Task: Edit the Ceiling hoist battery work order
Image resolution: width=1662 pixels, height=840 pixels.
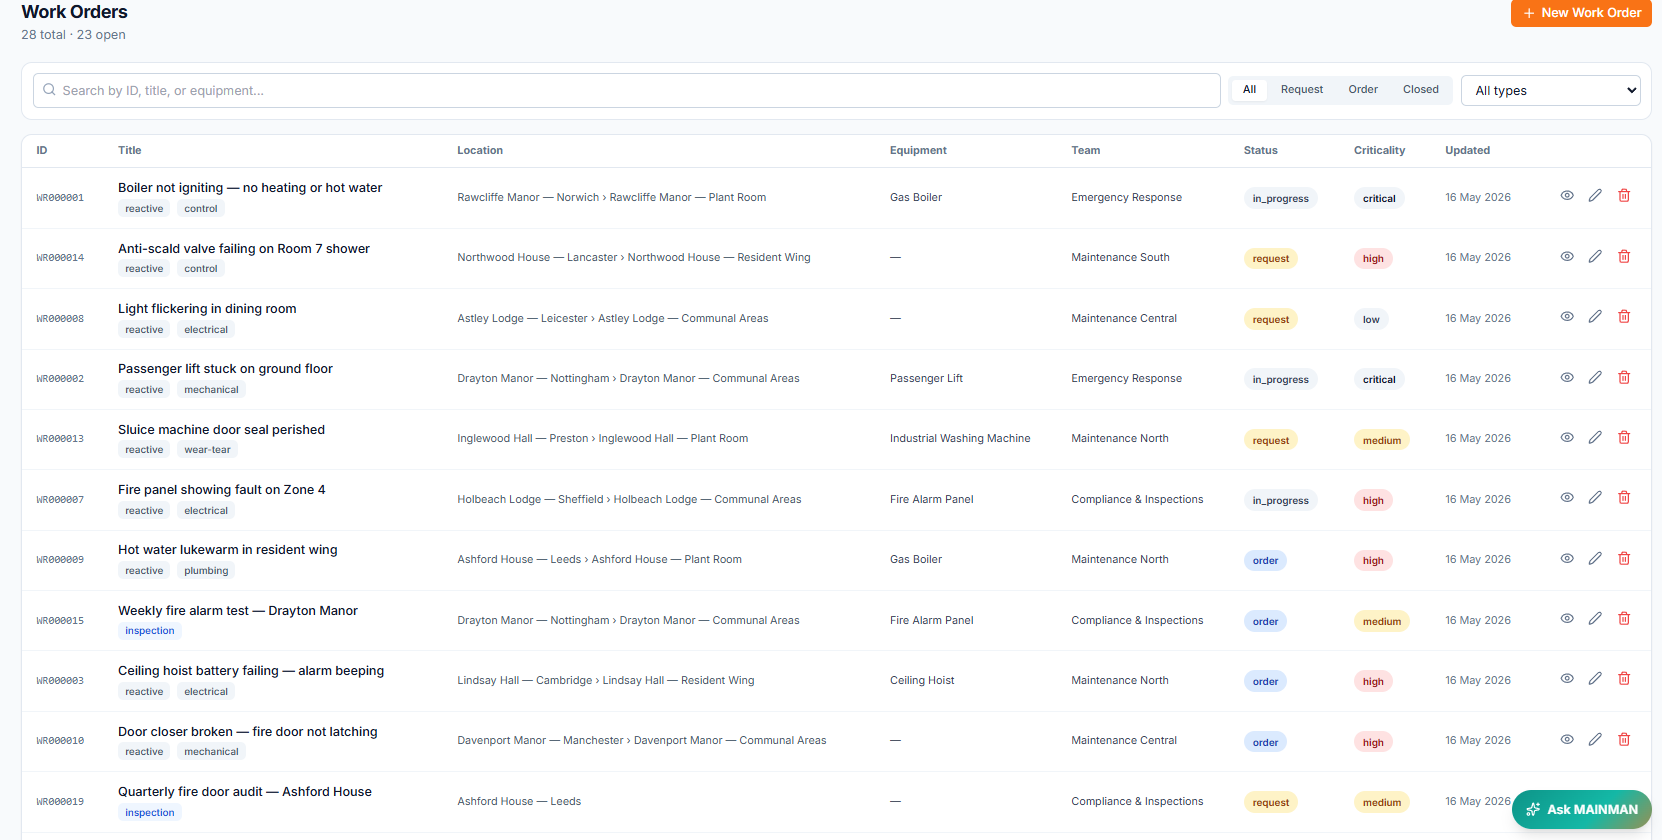Action: click(1595, 679)
